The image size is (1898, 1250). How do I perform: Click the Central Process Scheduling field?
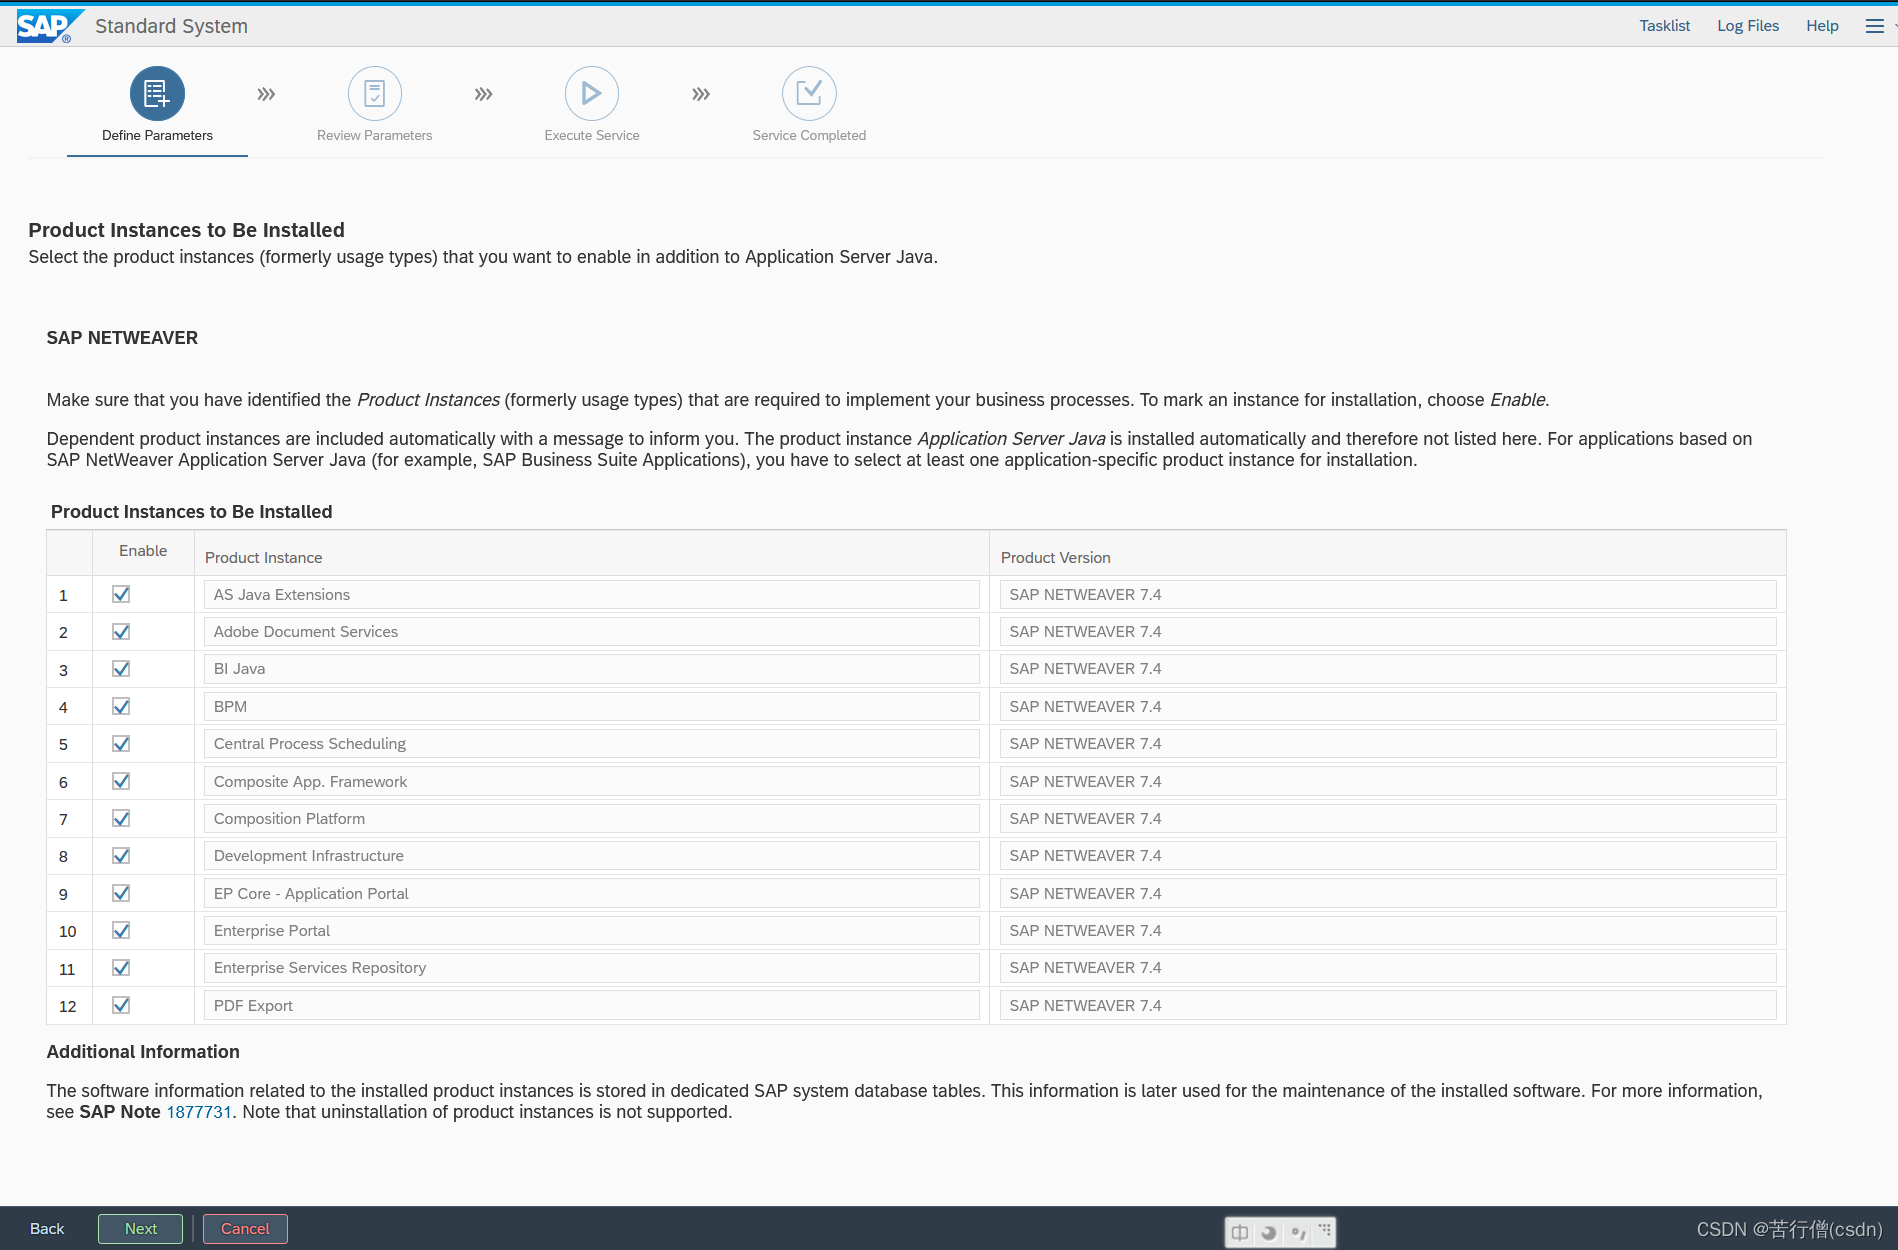click(x=592, y=743)
